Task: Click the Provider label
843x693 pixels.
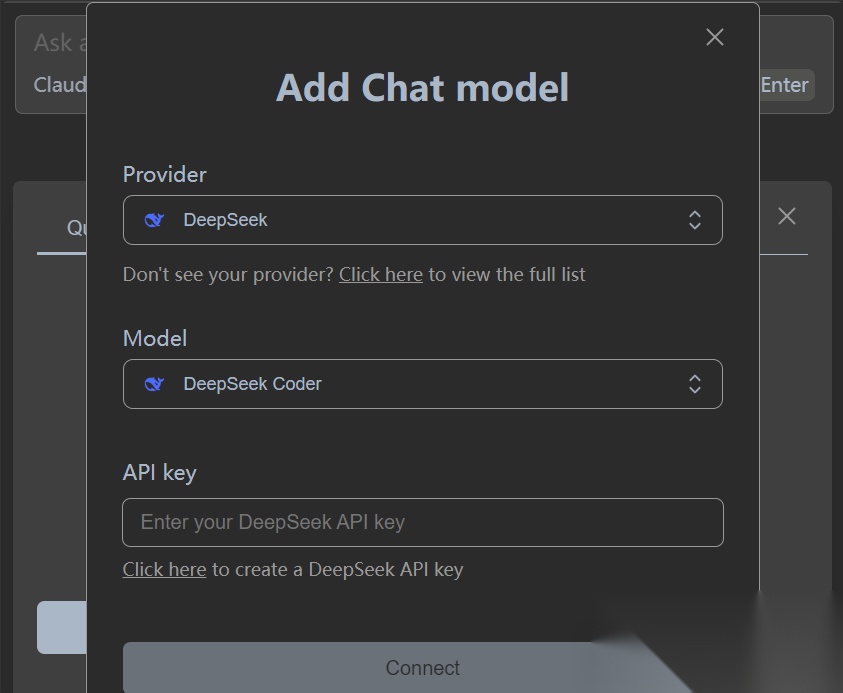Action: point(165,175)
